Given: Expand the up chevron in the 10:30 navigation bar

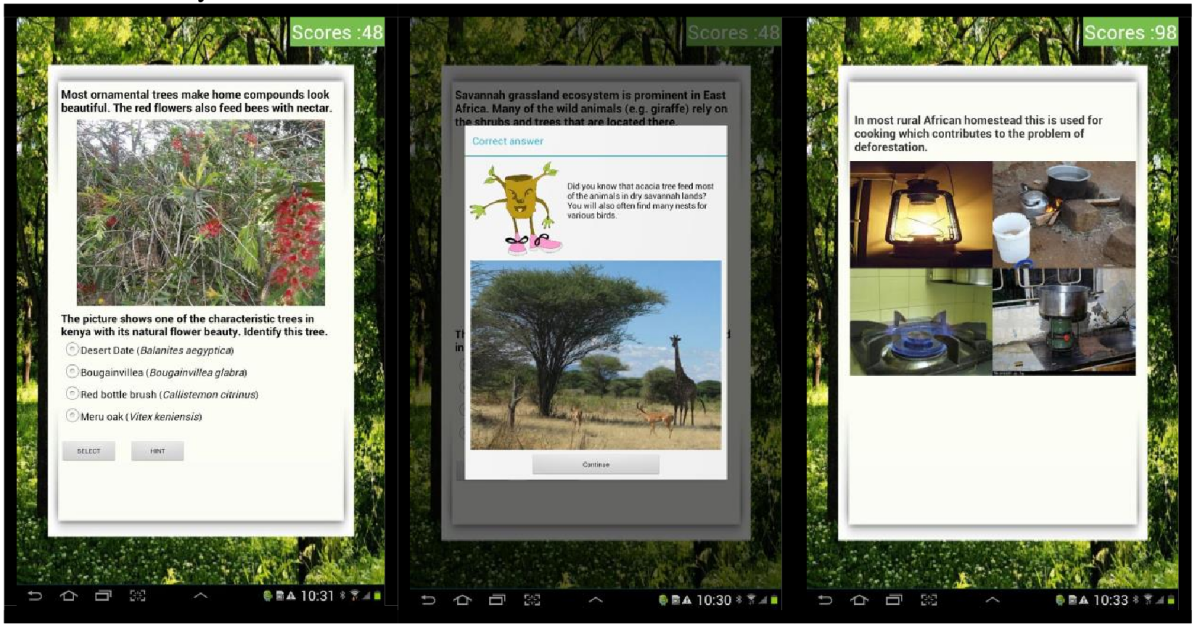Looking at the screenshot, I should coord(595,599).
